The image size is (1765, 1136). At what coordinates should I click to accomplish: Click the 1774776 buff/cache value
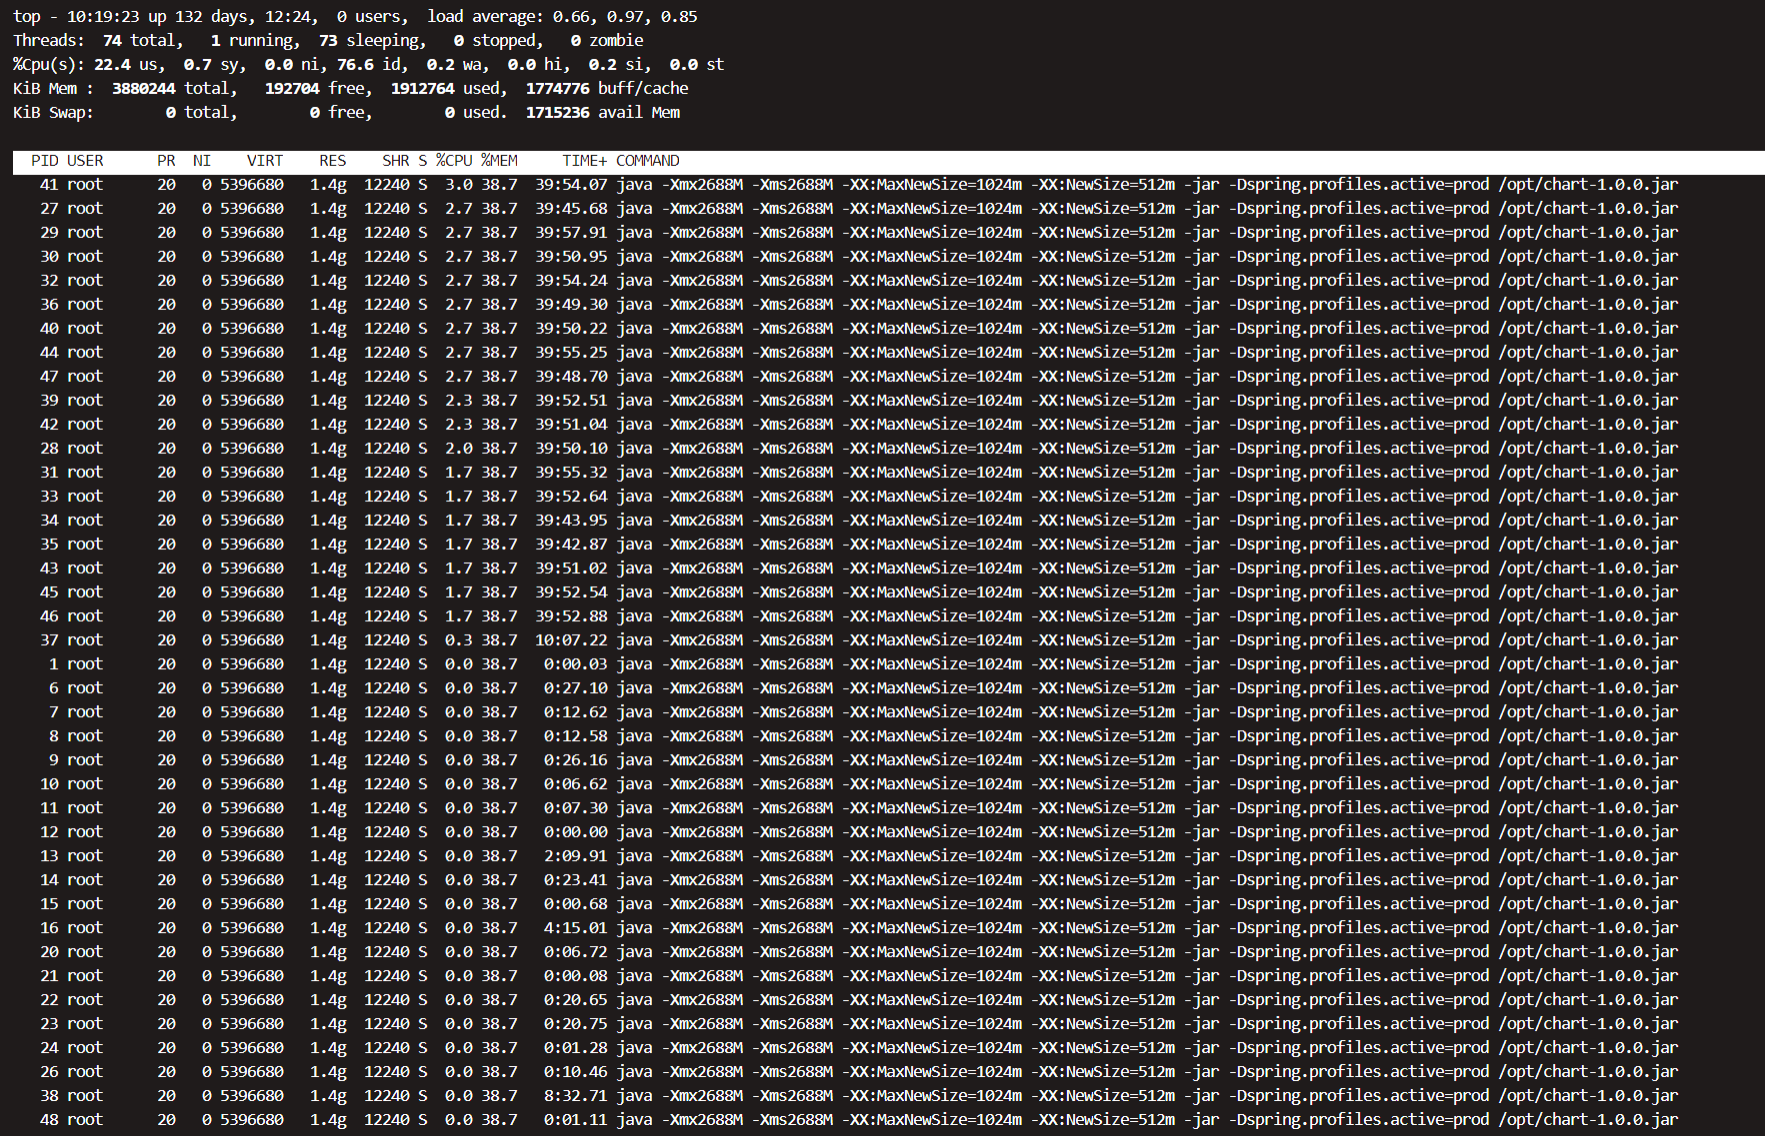coord(558,89)
